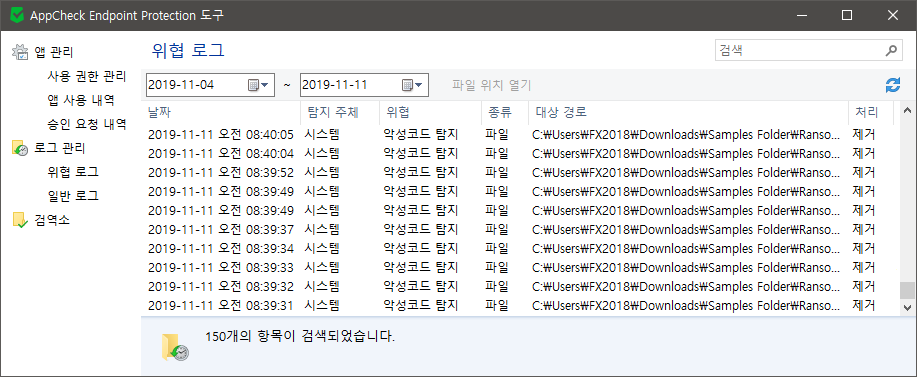The width and height of the screenshot is (917, 377).
Task: Click the 앱 관리 gear icon
Action: point(20,52)
